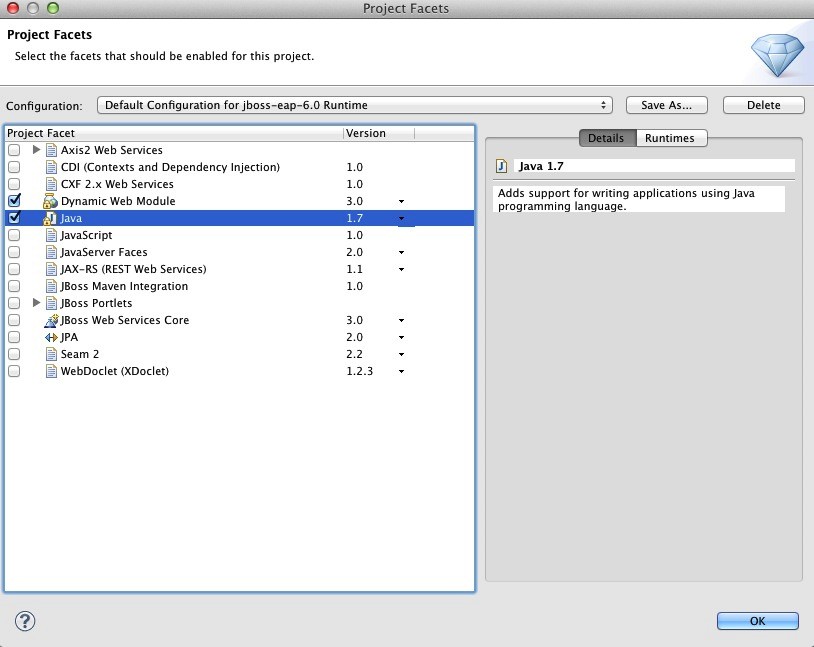Select the JBoss Maven Integration label
This screenshot has width=814, height=647.
(124, 286)
